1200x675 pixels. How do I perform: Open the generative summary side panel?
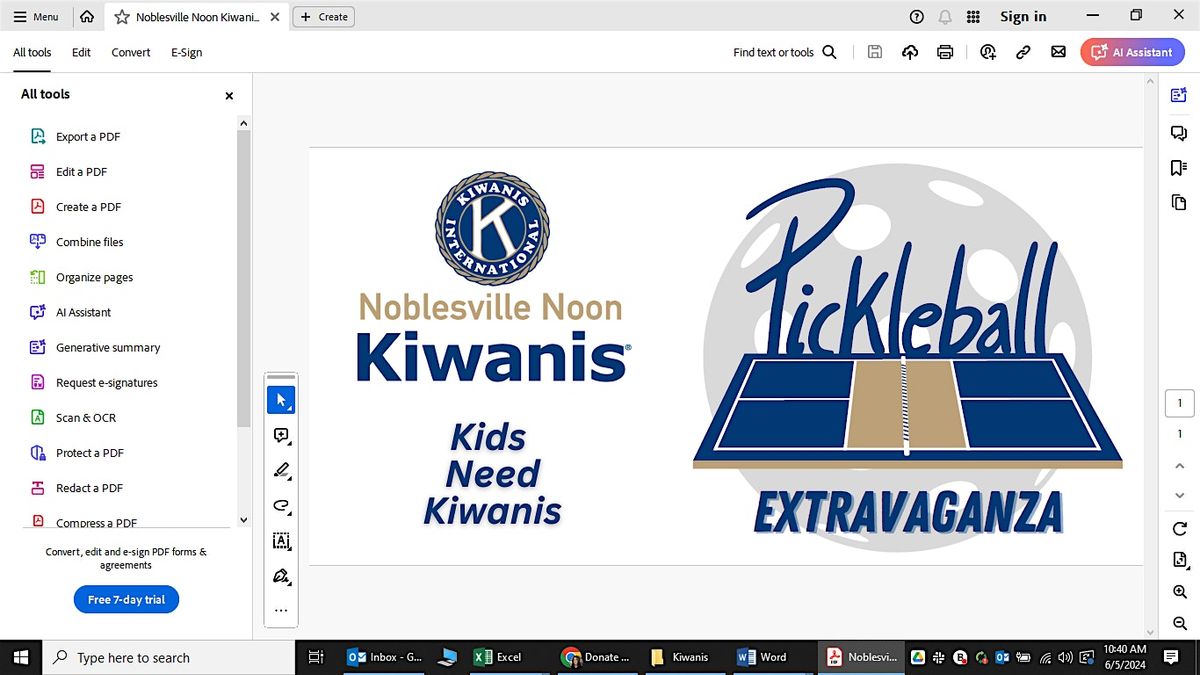click(x=1179, y=95)
